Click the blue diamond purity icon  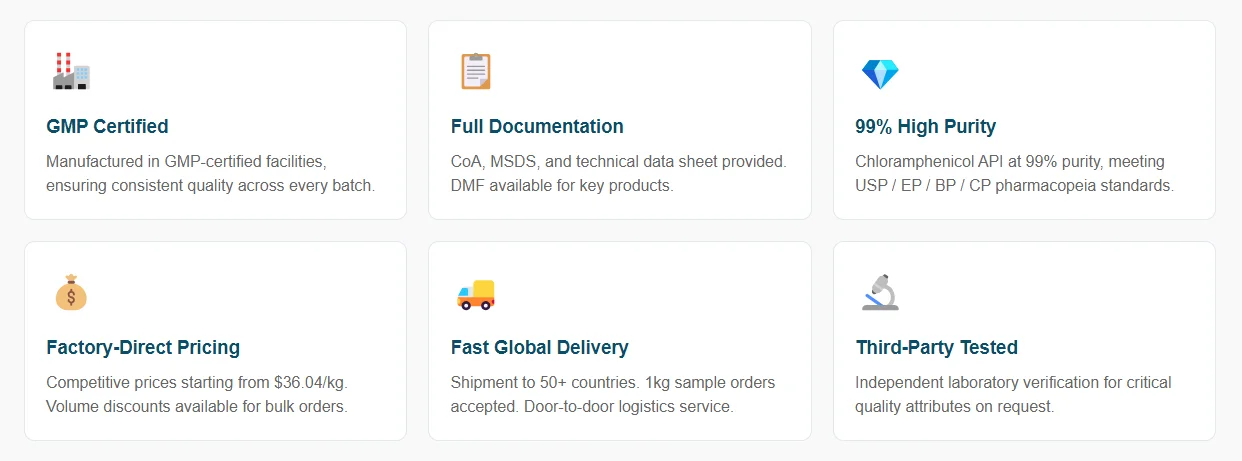pyautogui.click(x=880, y=73)
